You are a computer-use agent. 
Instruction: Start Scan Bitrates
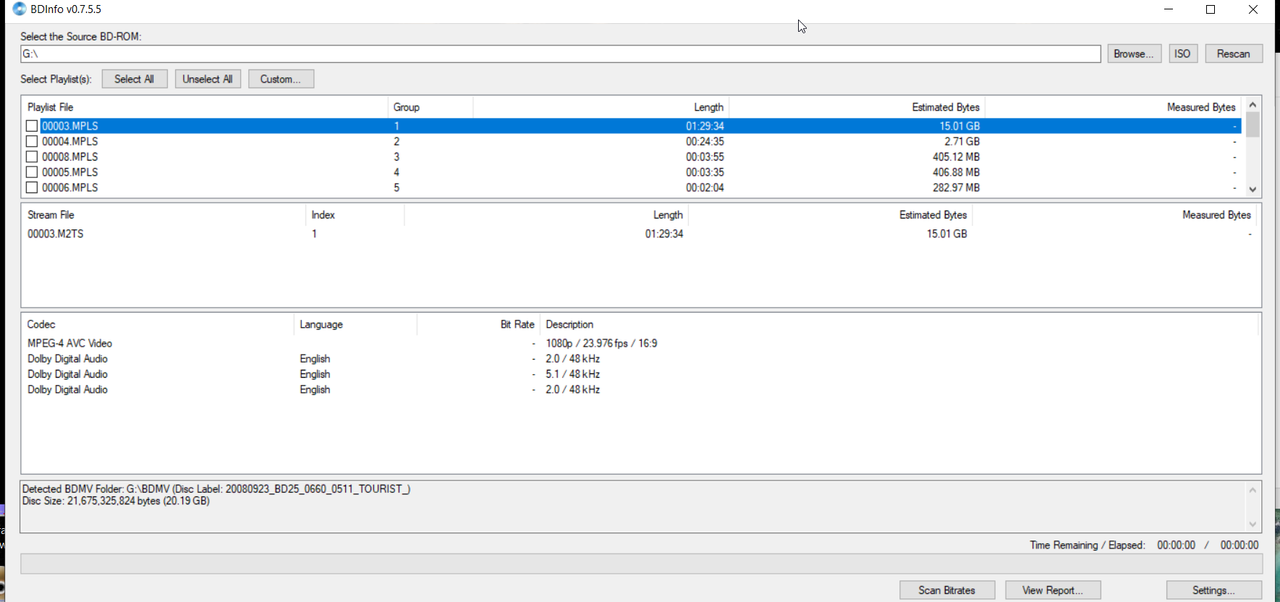click(947, 590)
